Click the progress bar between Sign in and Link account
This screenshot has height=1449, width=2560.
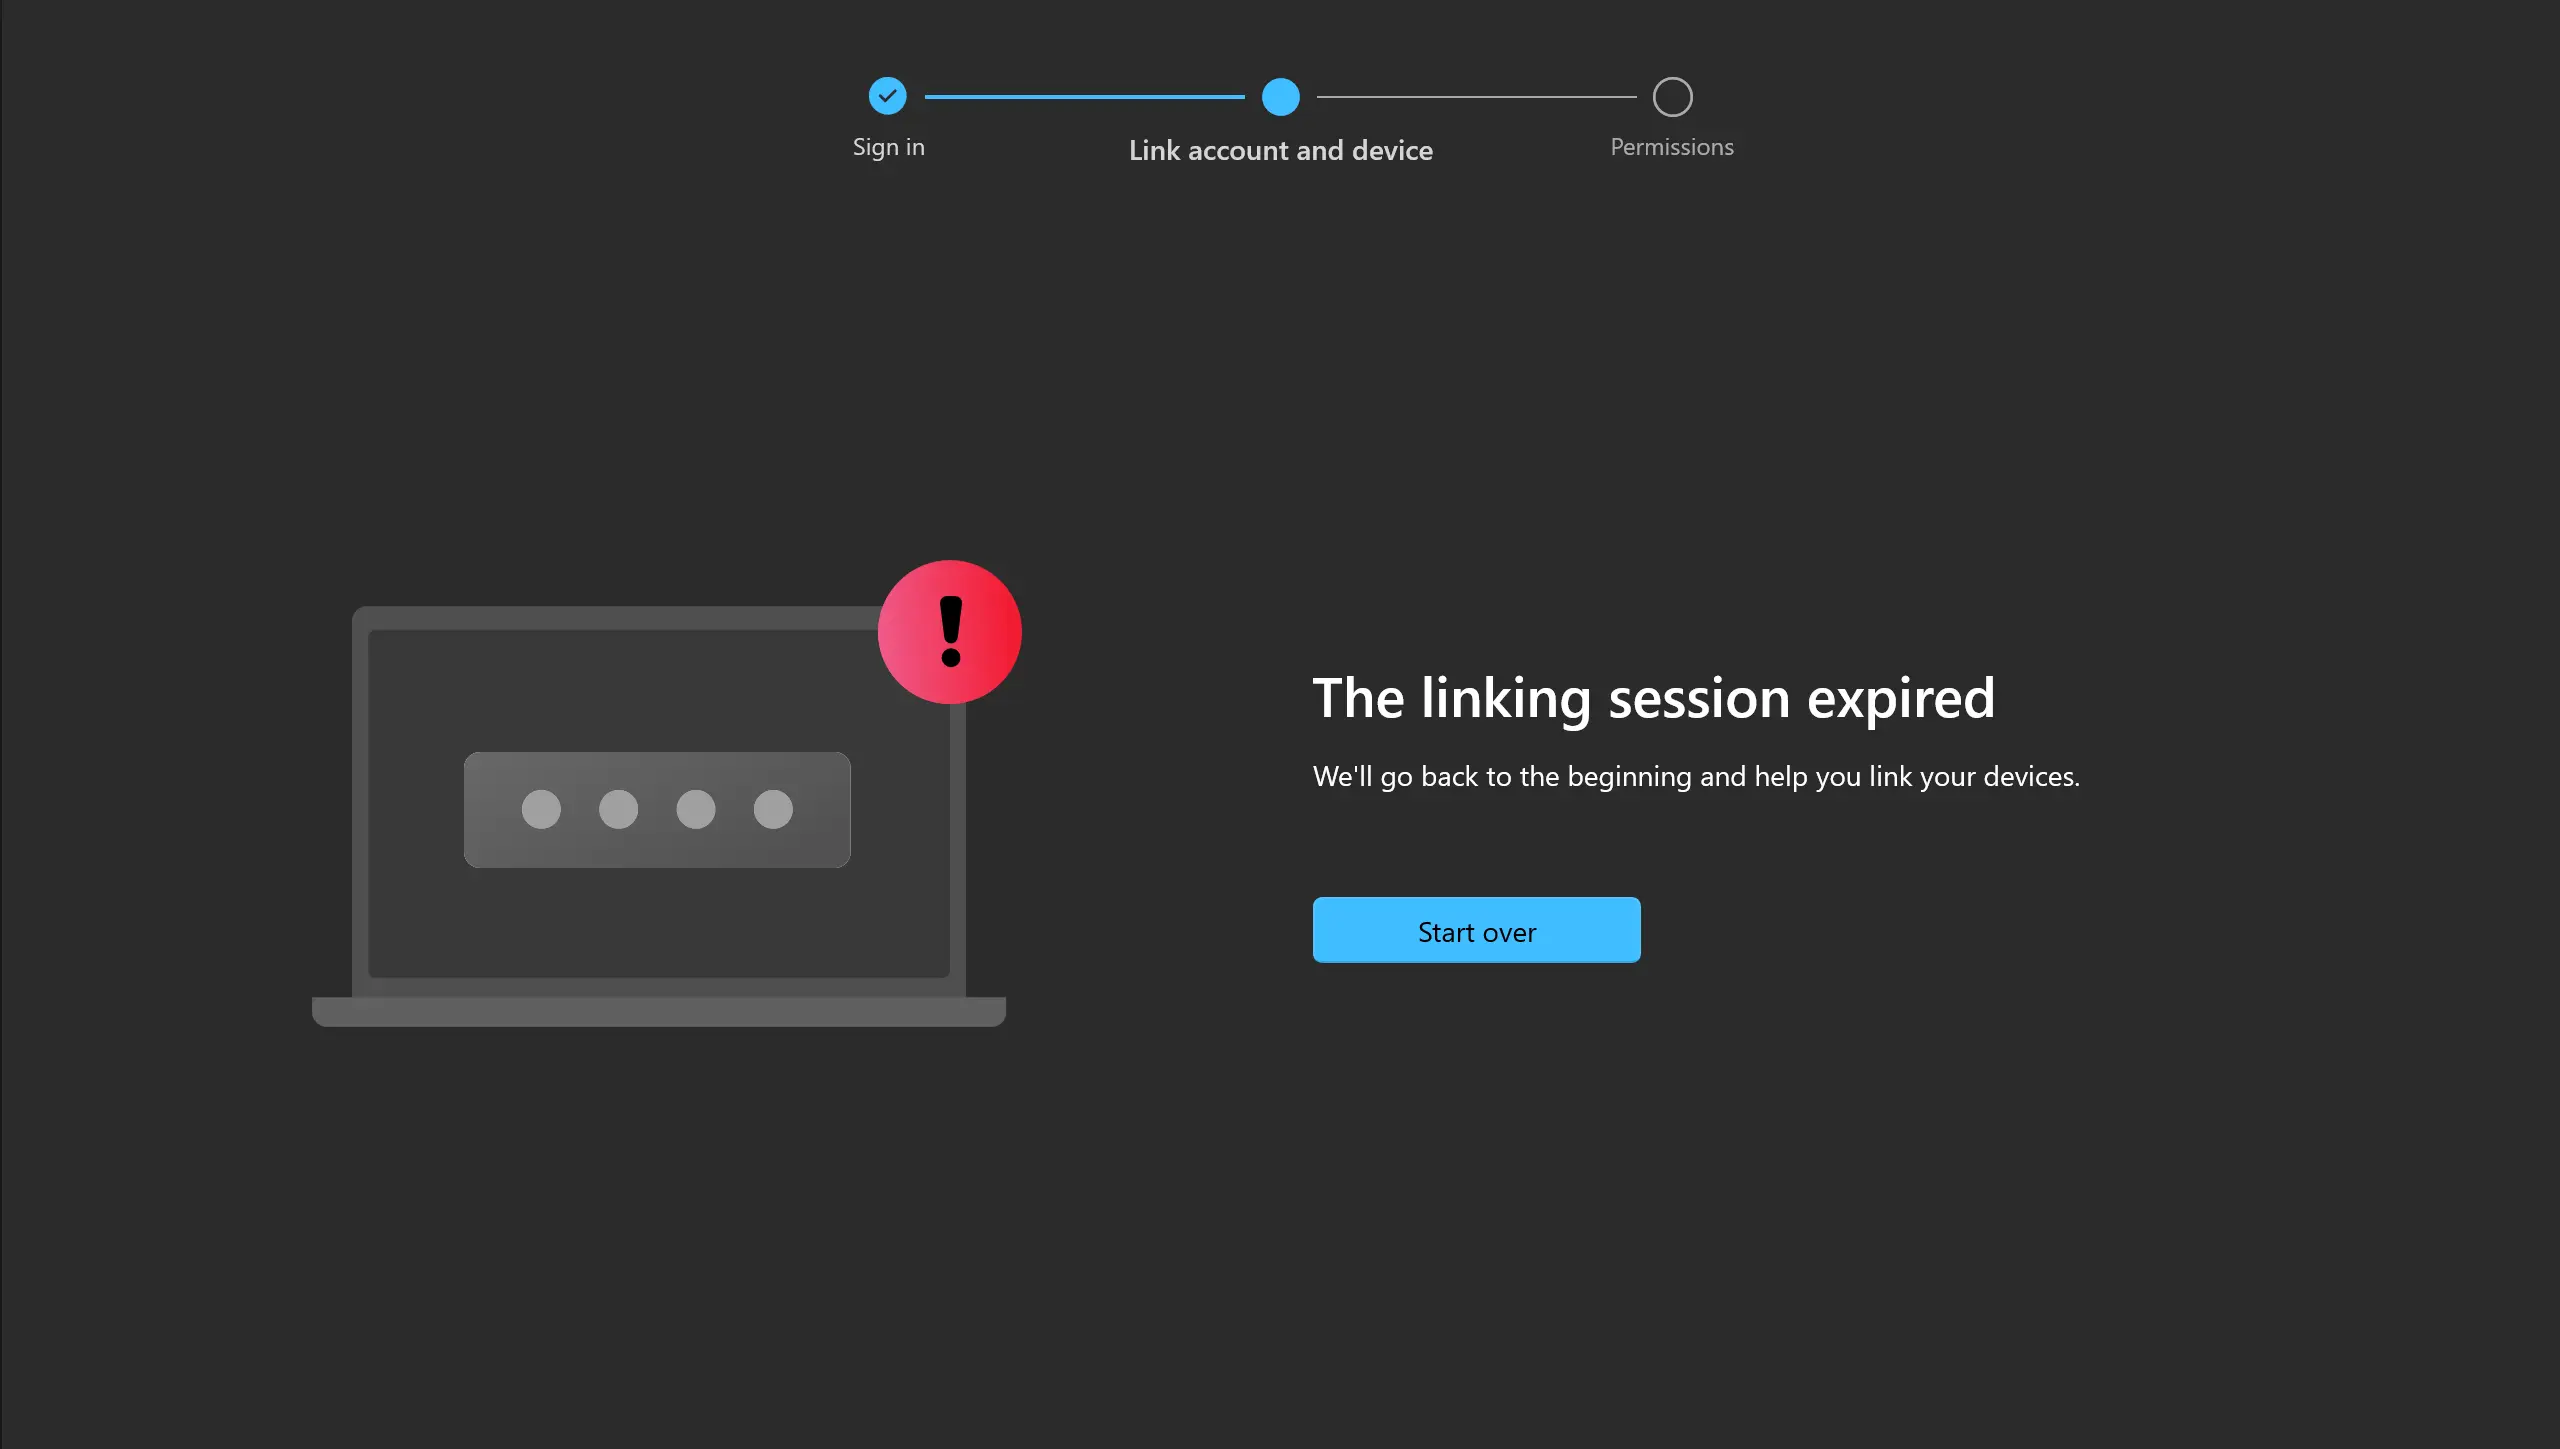click(x=1083, y=97)
